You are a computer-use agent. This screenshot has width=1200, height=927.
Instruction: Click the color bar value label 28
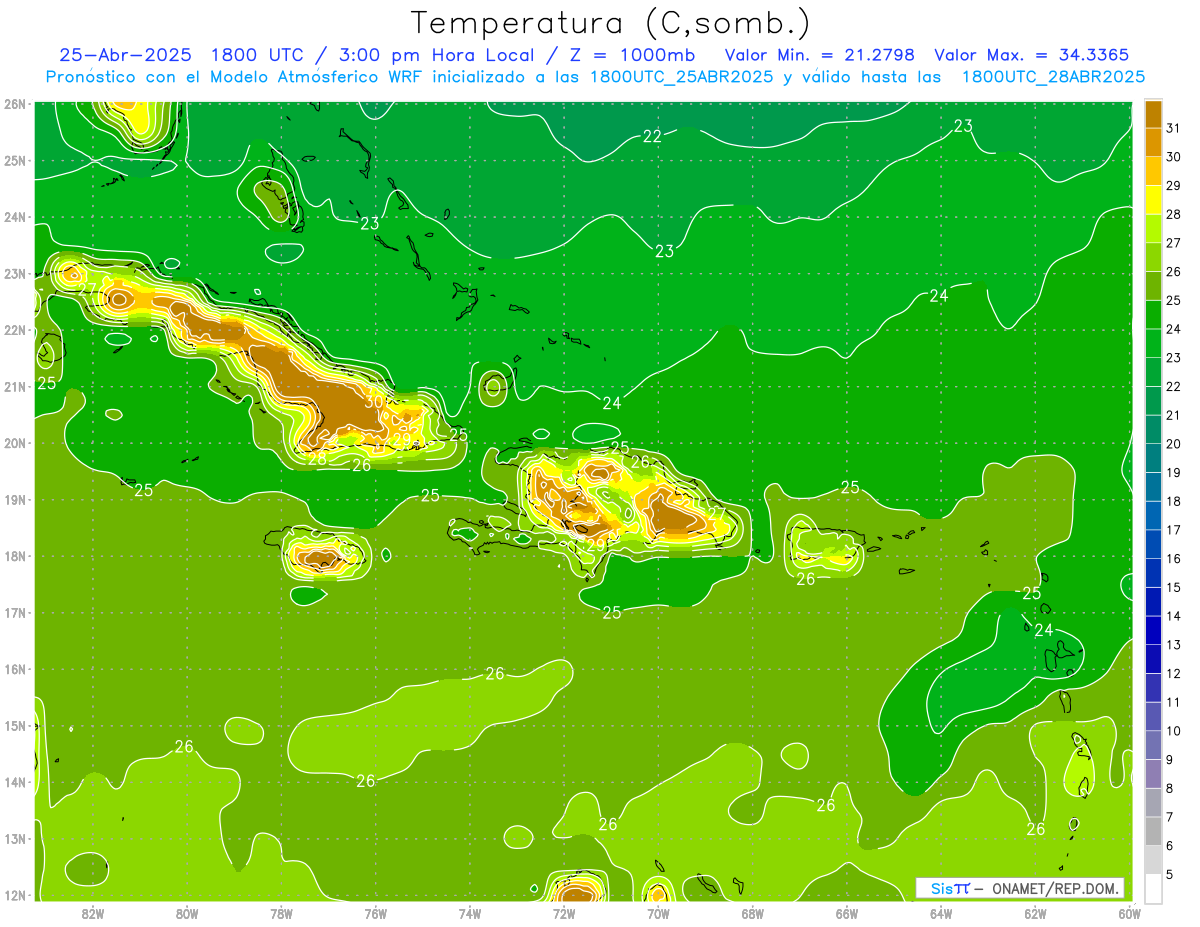point(1174,214)
